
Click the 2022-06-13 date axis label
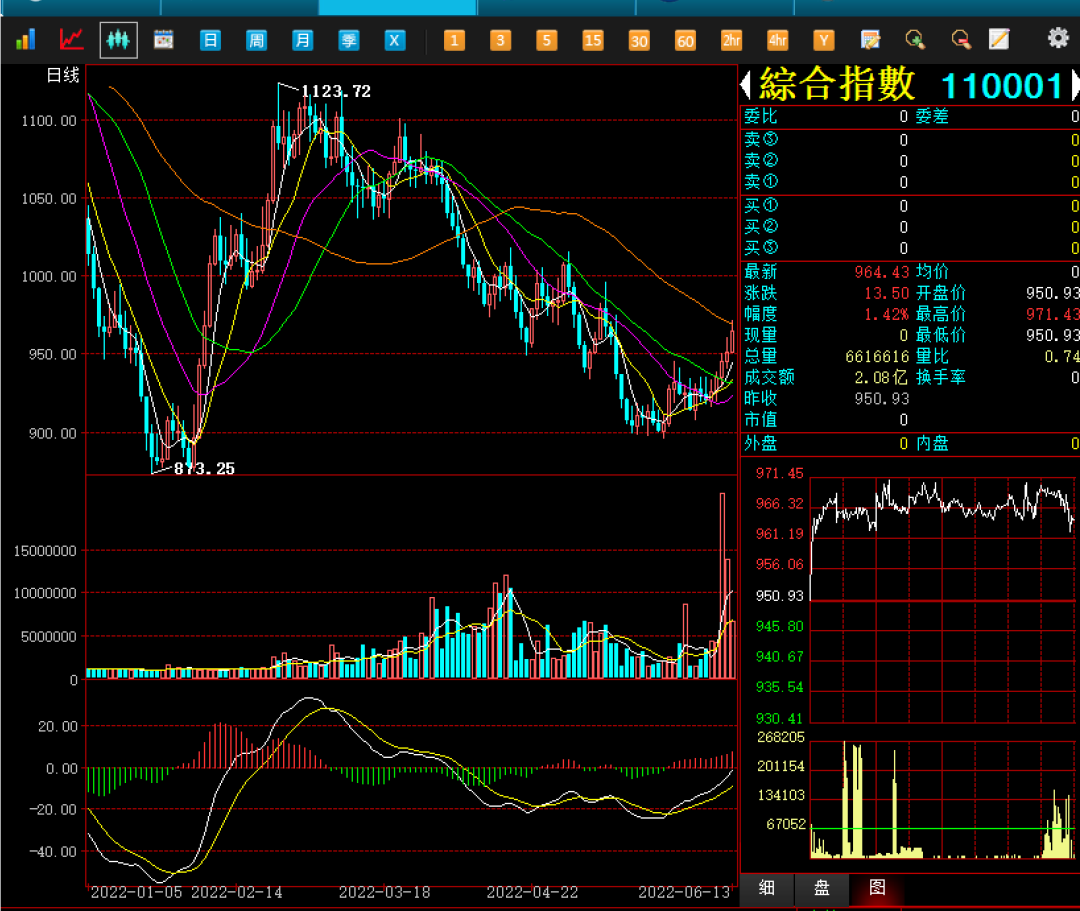click(684, 892)
